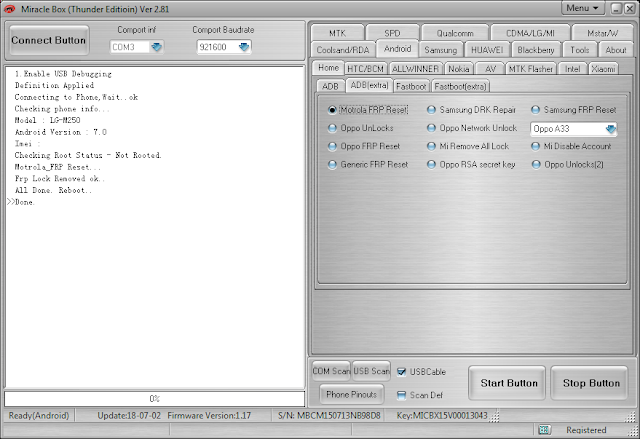640x439 pixels.
Task: Click the network icon in bottom status bar
Action: pyautogui.click(x=544, y=430)
